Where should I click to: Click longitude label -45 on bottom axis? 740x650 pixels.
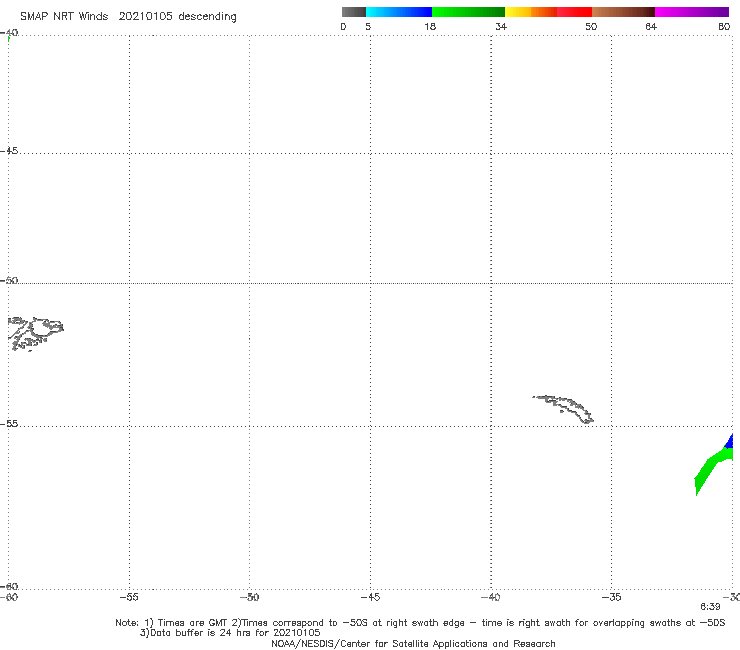coord(370,597)
